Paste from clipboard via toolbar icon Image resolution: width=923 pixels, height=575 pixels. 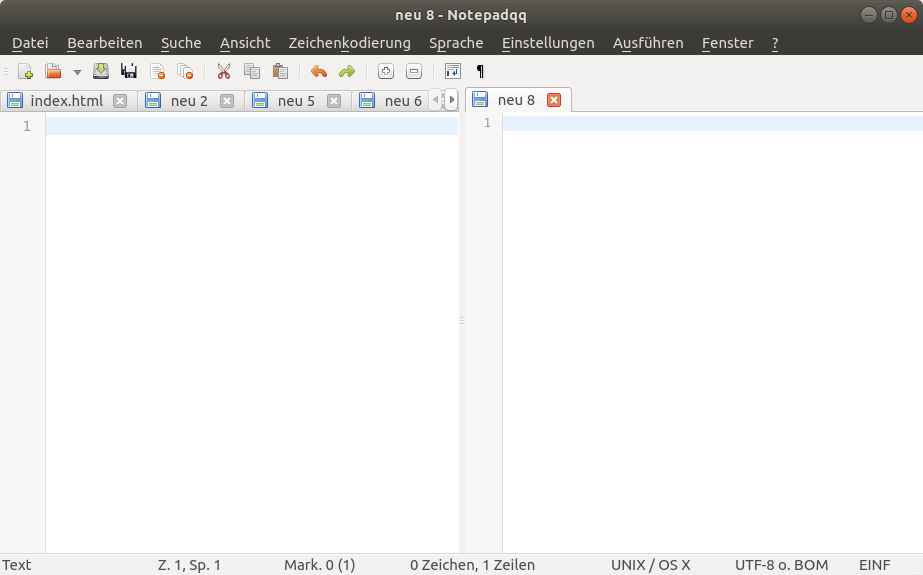[280, 71]
